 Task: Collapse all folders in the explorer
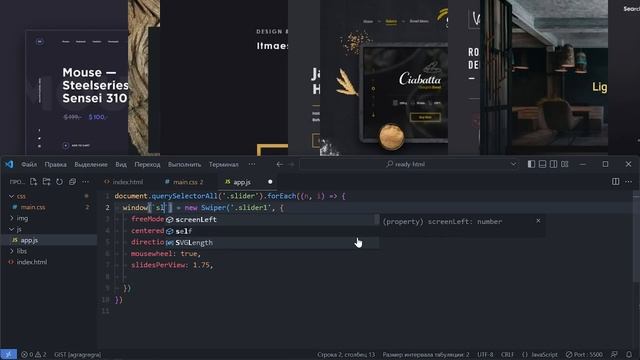click(x=72, y=182)
